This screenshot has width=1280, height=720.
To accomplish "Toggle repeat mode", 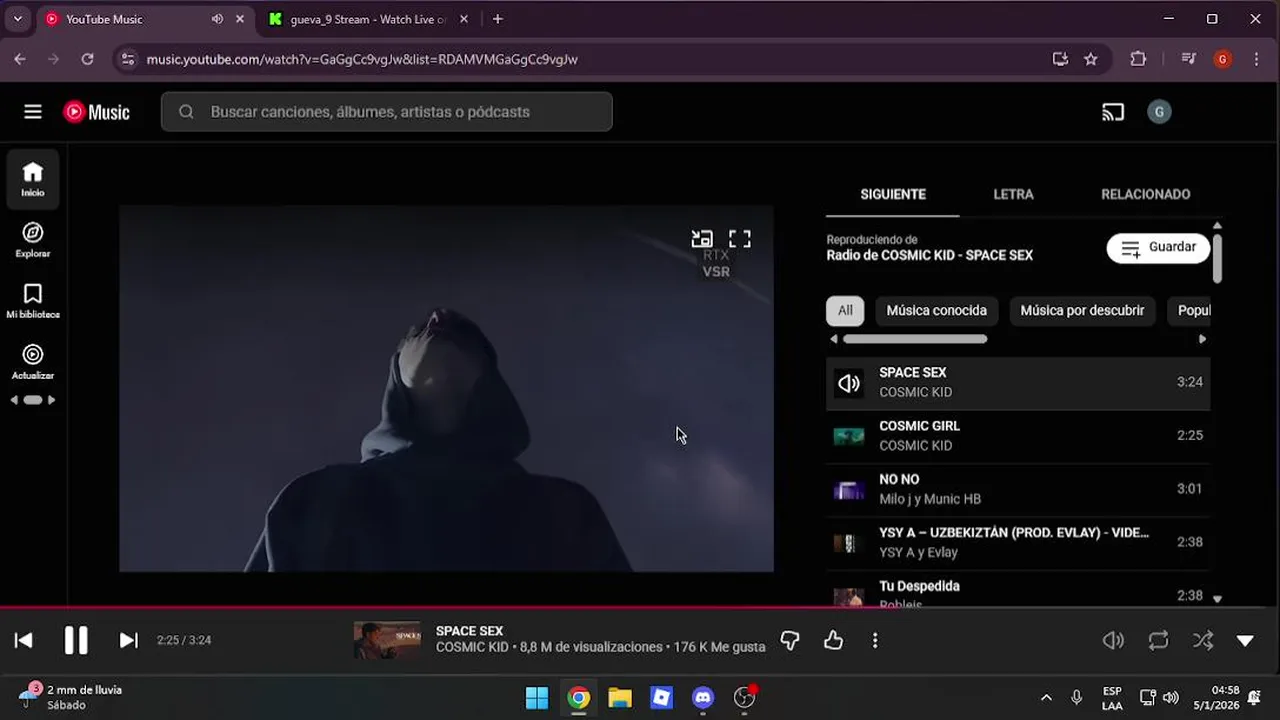I will pos(1158,641).
